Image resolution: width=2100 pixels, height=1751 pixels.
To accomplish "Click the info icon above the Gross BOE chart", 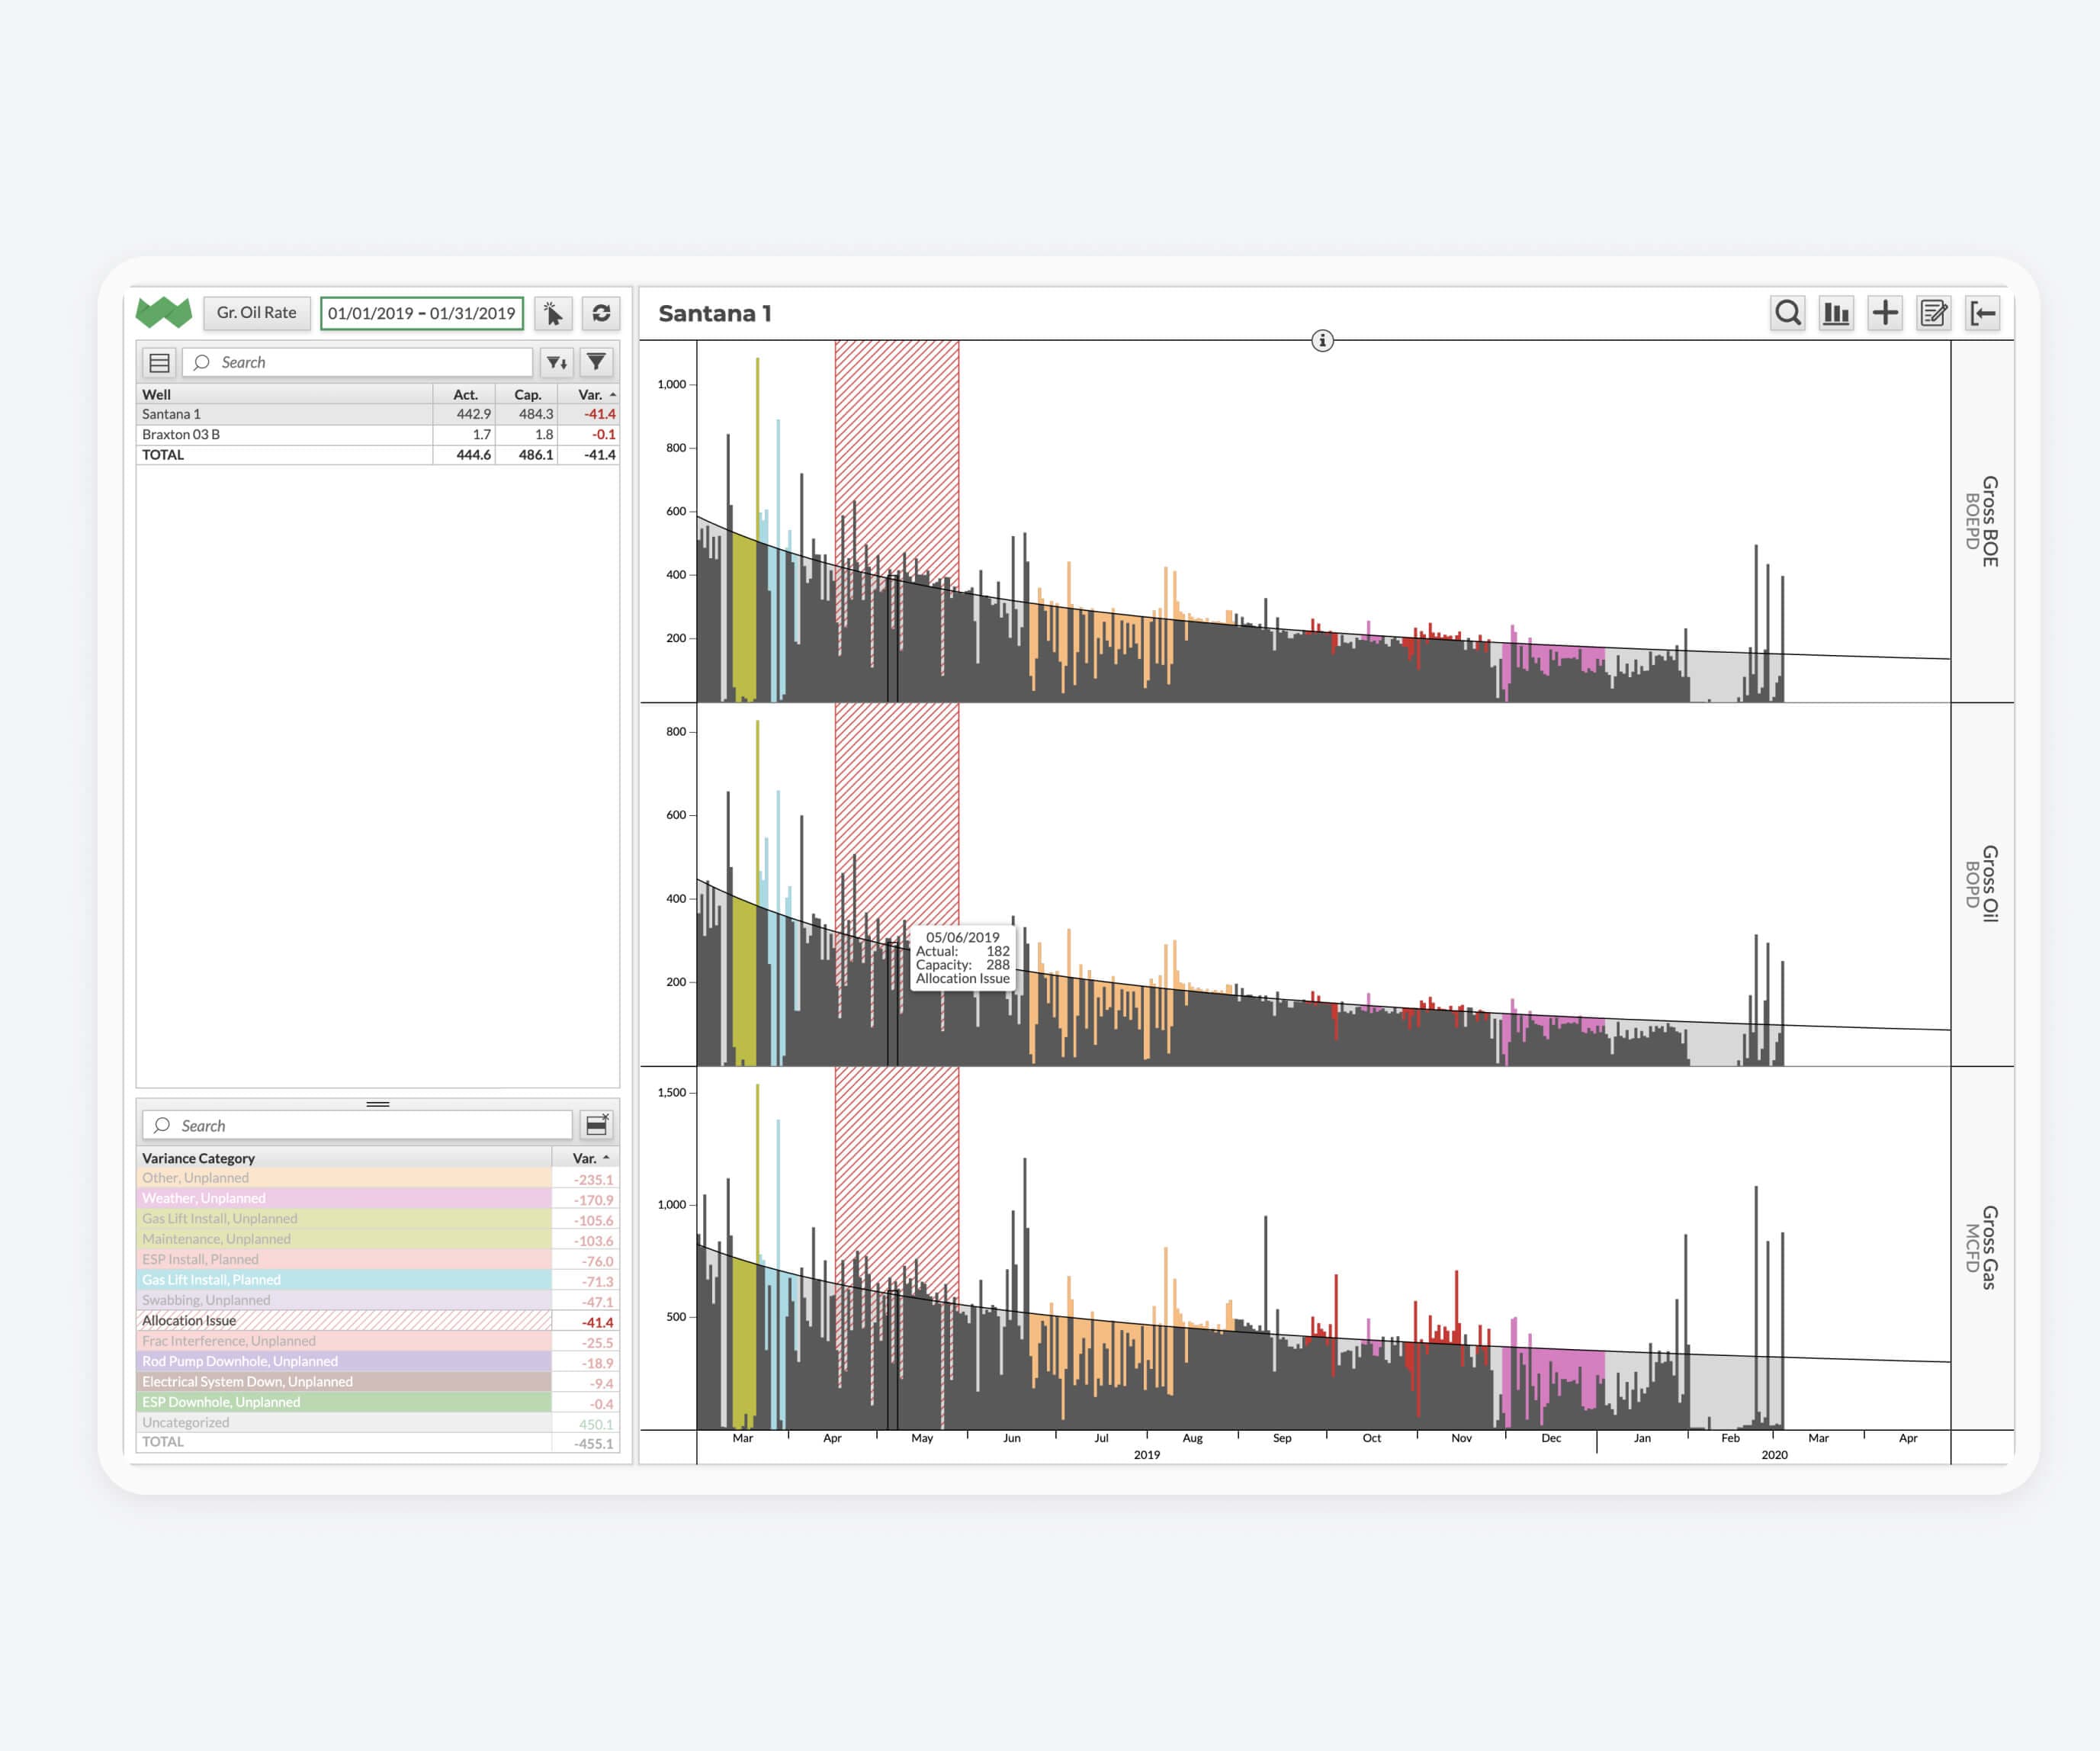I will 1323,339.
